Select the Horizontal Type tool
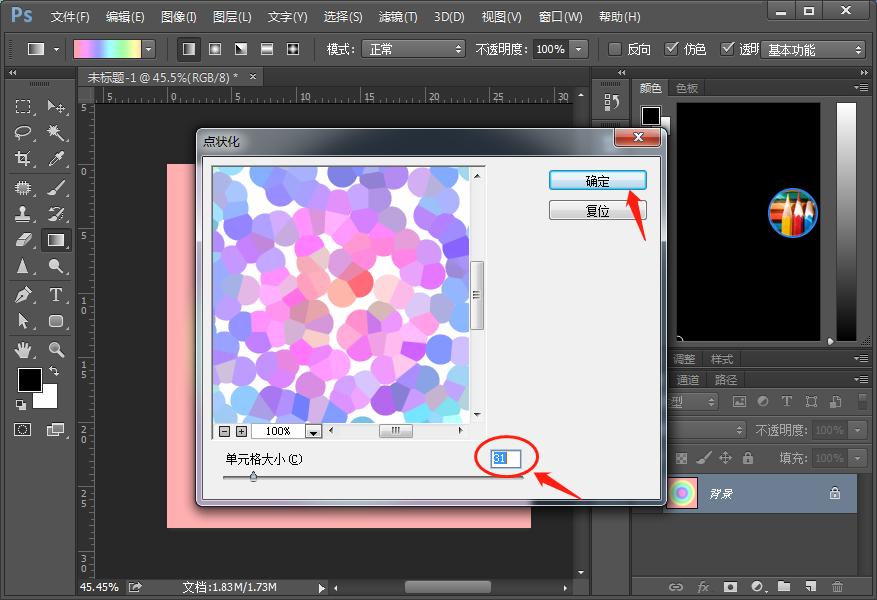 56,295
